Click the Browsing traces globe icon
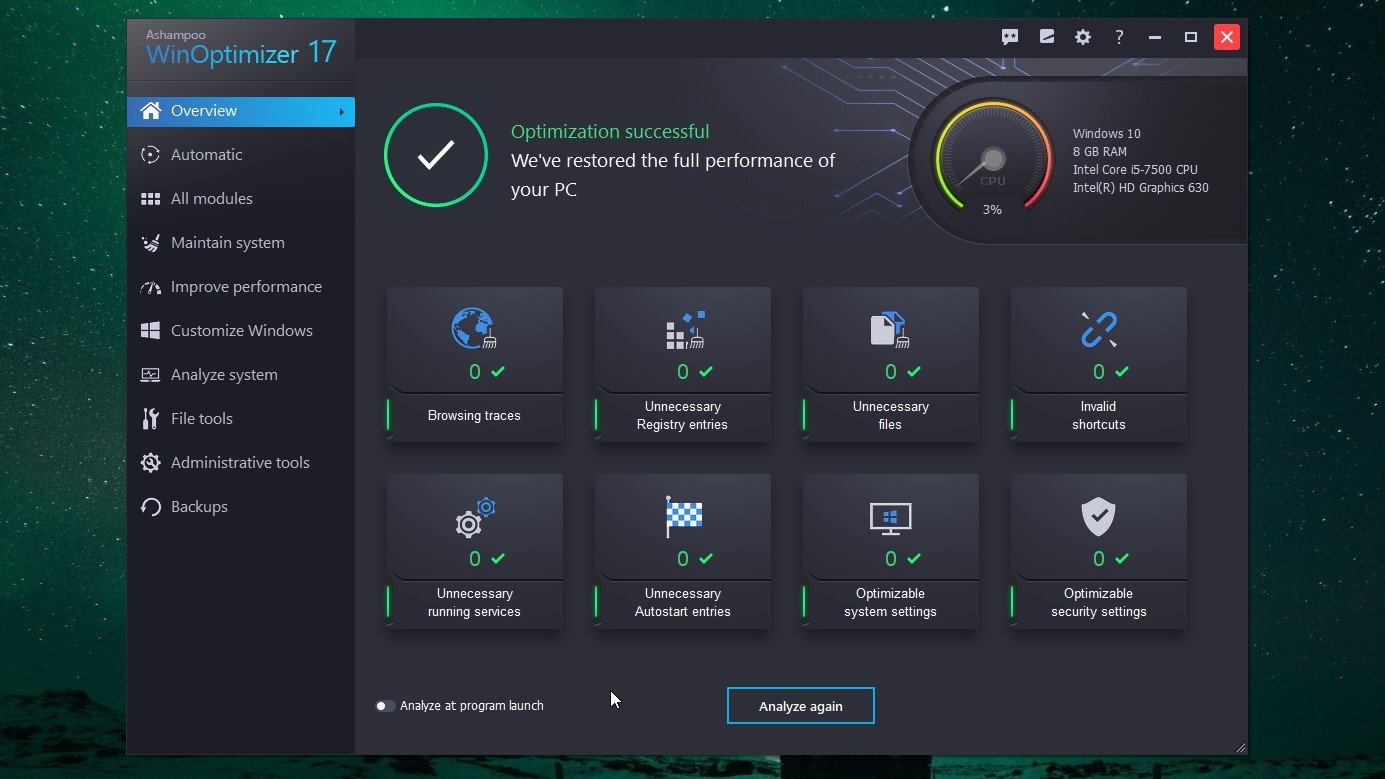The width and height of the screenshot is (1385, 779). (474, 328)
